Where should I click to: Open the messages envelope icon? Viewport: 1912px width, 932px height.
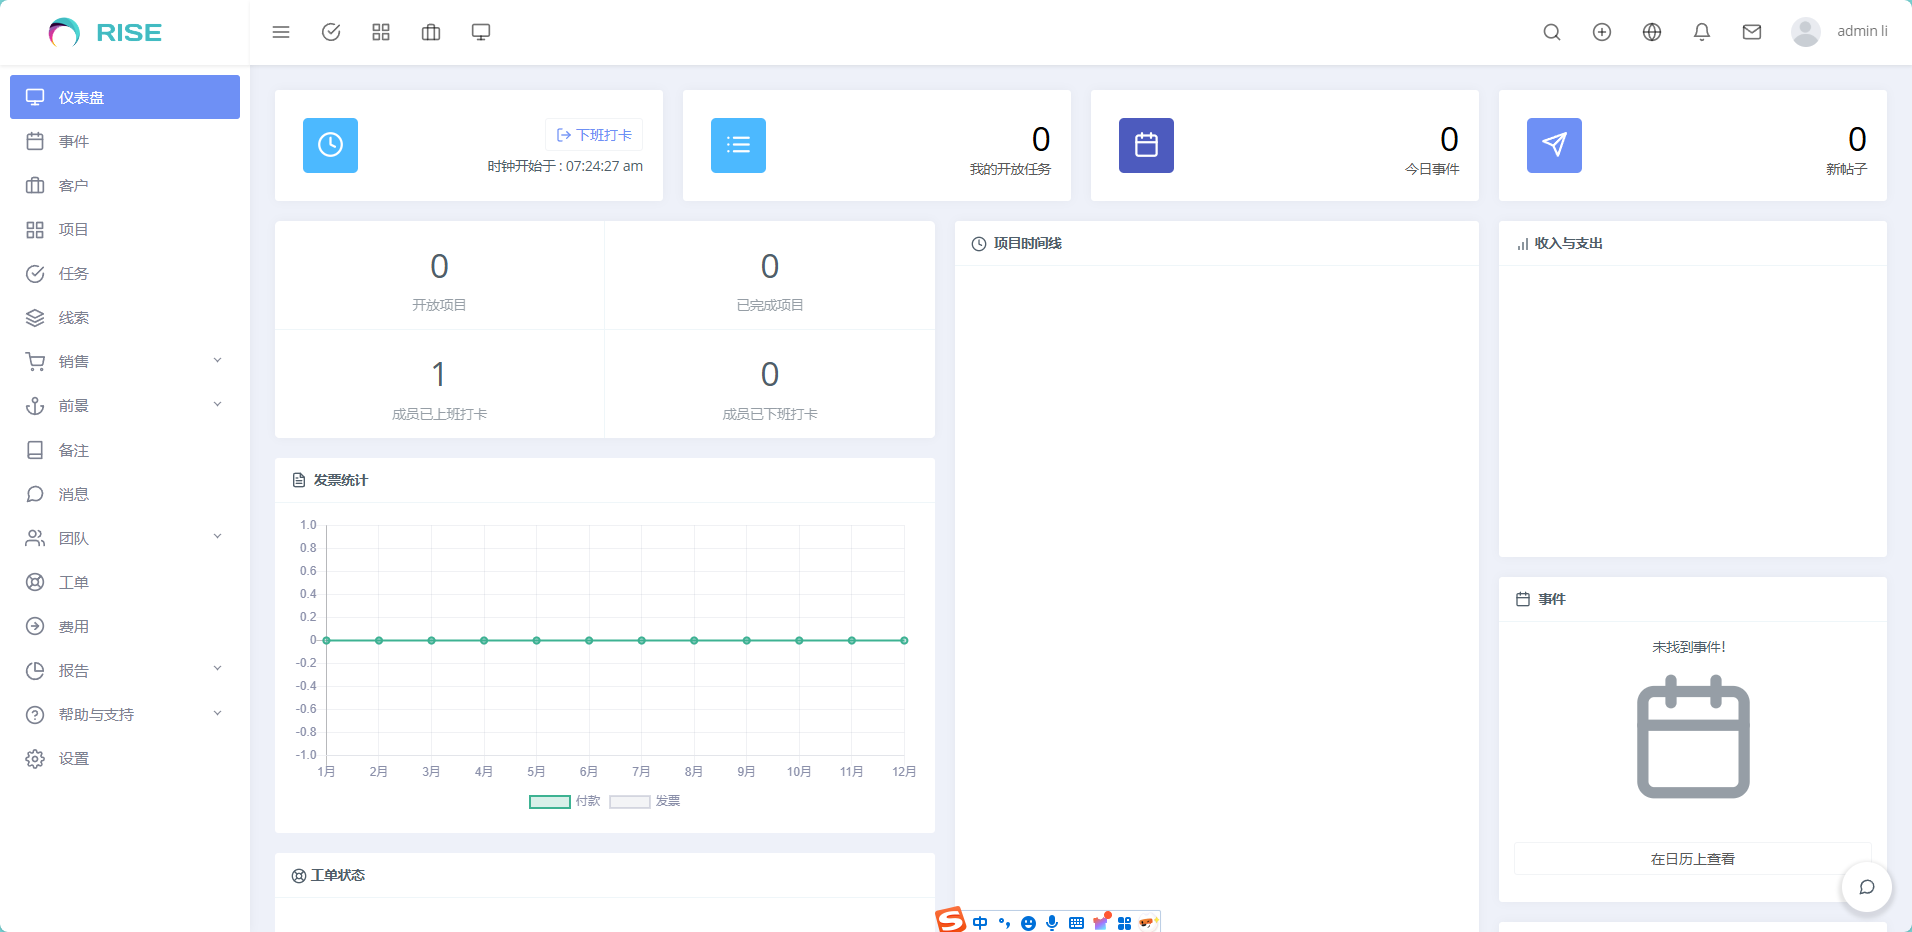(x=1751, y=32)
